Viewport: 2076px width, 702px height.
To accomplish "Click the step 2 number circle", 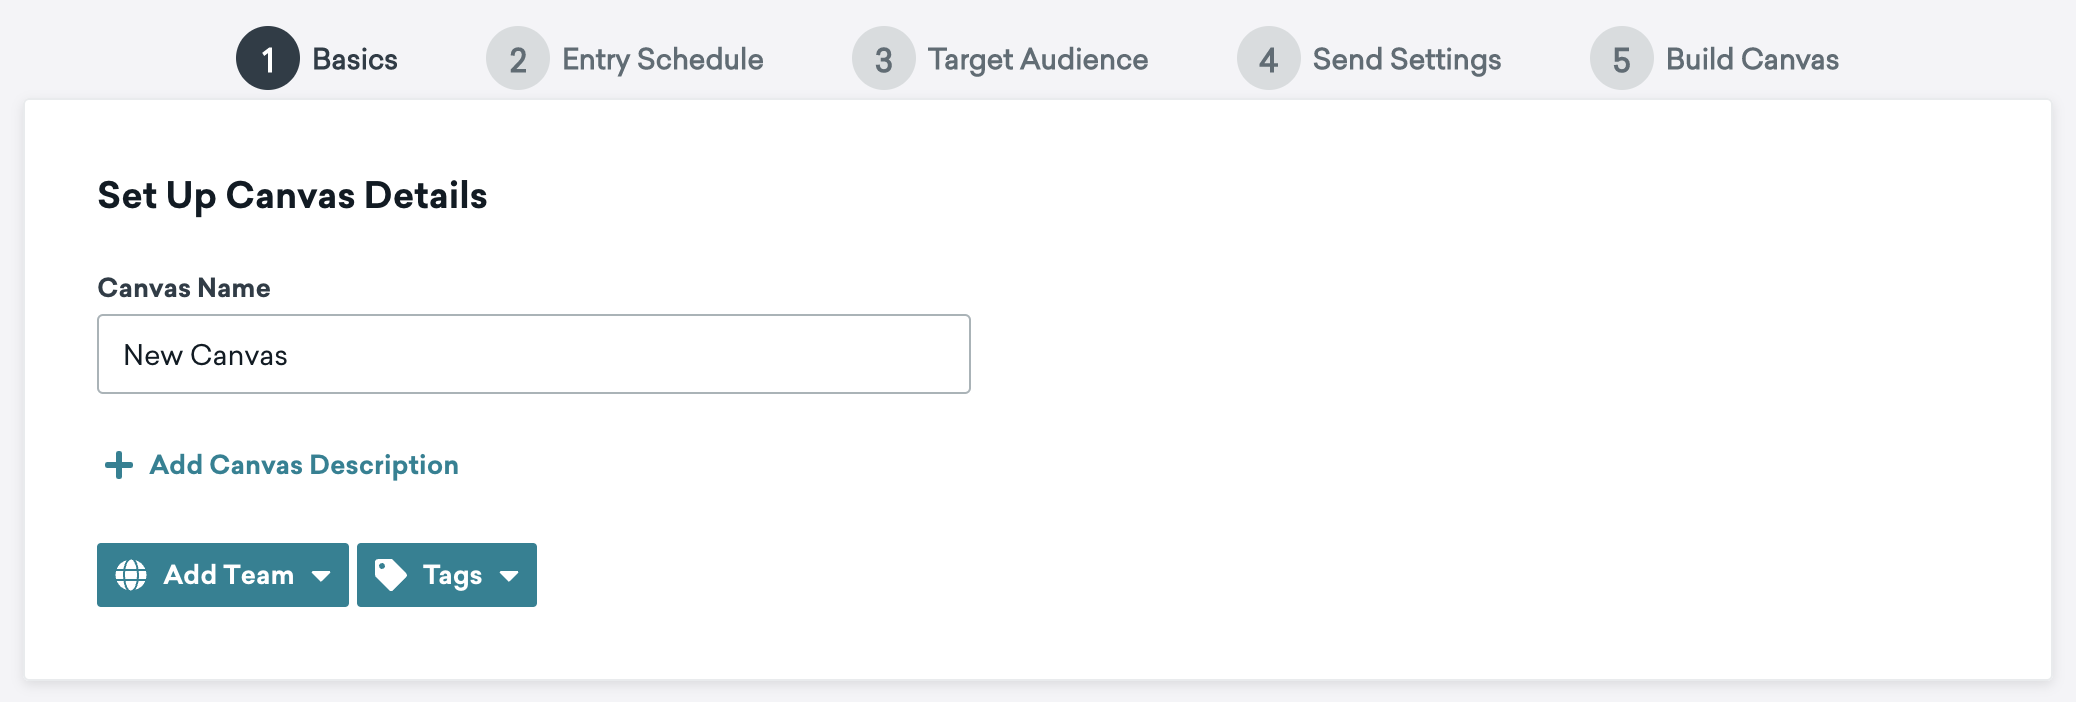I will click(517, 59).
